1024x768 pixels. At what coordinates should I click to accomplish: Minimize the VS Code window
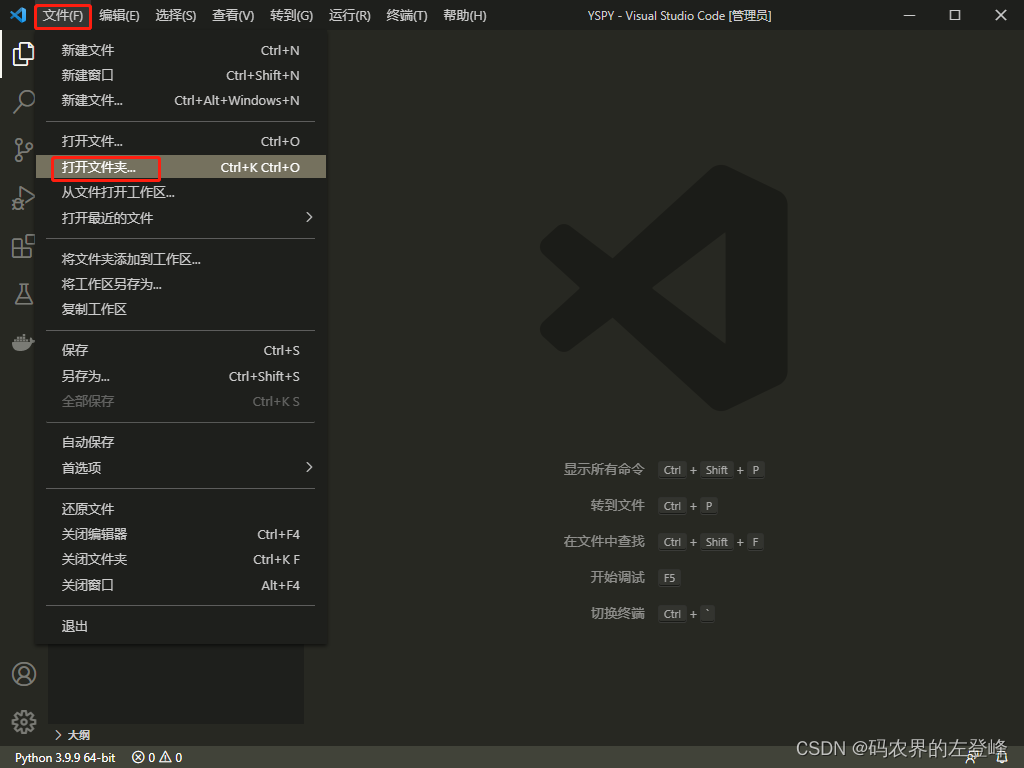point(909,15)
